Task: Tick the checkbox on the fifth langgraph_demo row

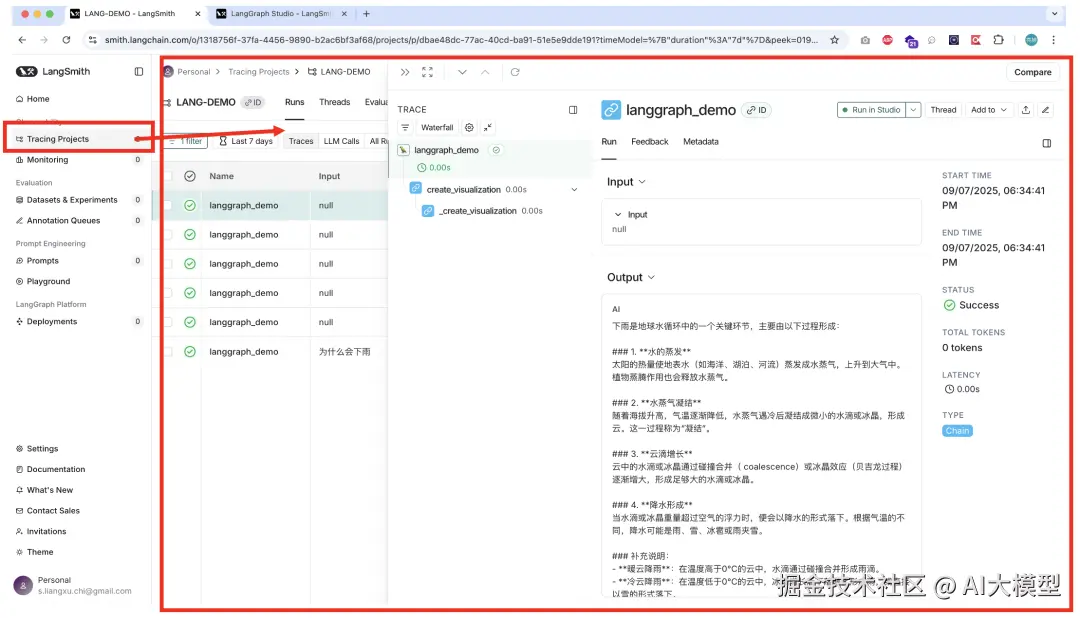Action: coord(168,322)
